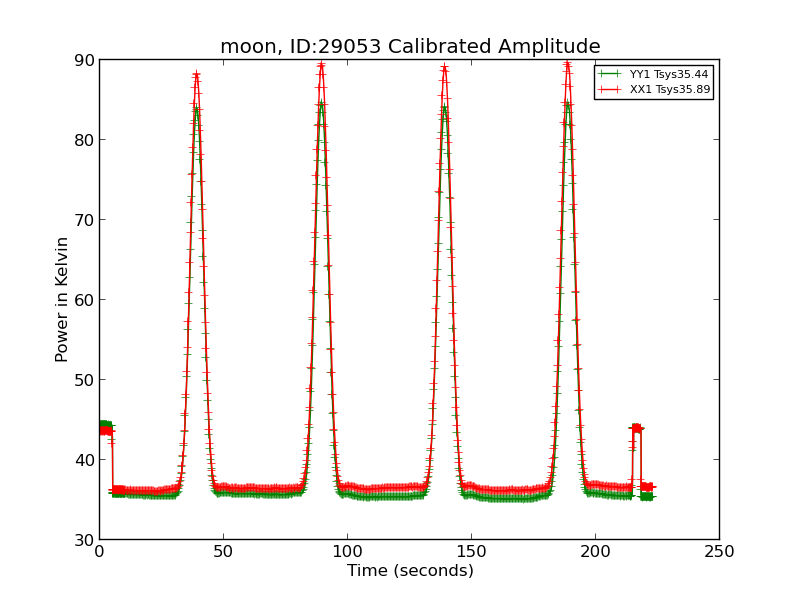Click the "100" tick label on Time axis
800x600 pixels.
[x=347, y=552]
